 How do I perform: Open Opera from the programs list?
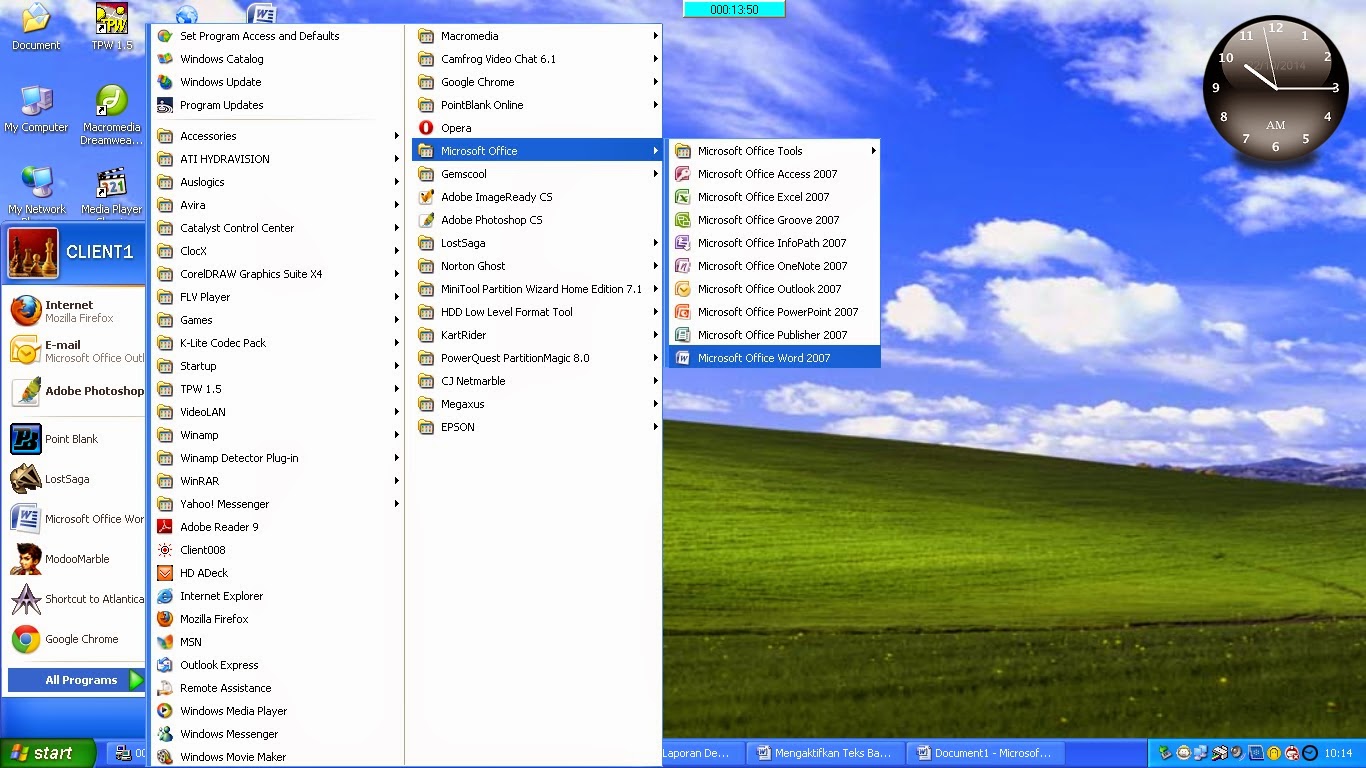(537, 128)
